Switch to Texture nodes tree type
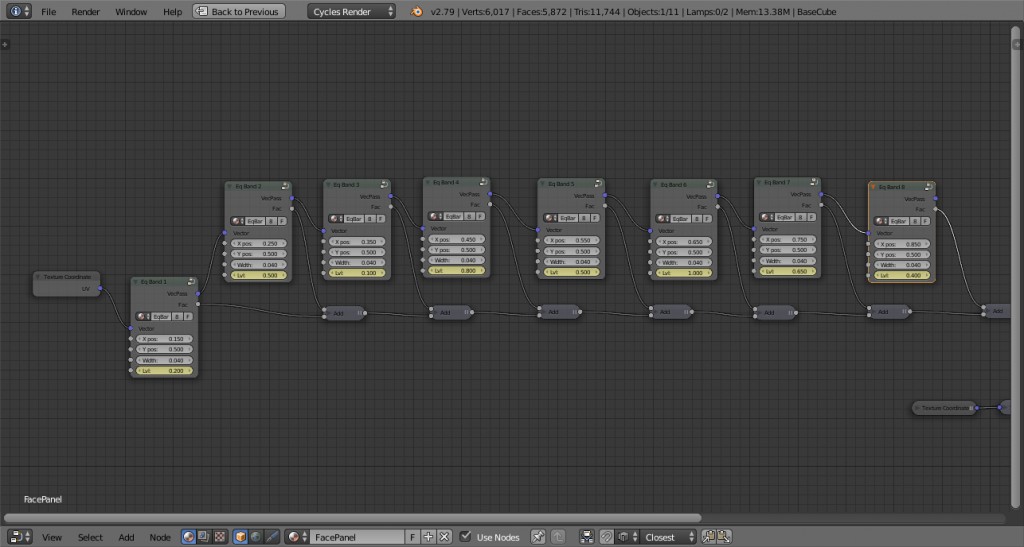 pos(219,537)
